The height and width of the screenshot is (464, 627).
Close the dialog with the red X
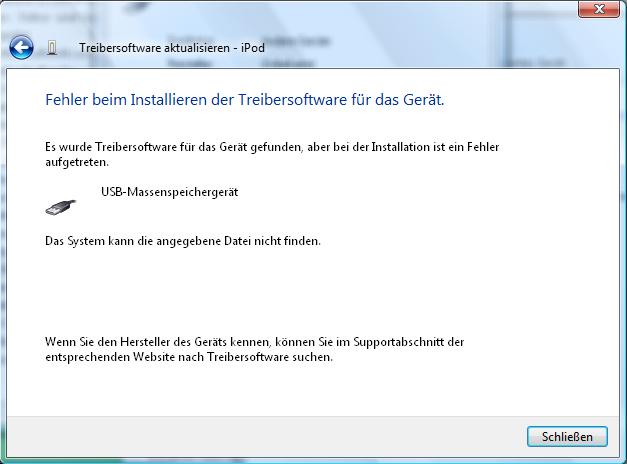point(599,9)
